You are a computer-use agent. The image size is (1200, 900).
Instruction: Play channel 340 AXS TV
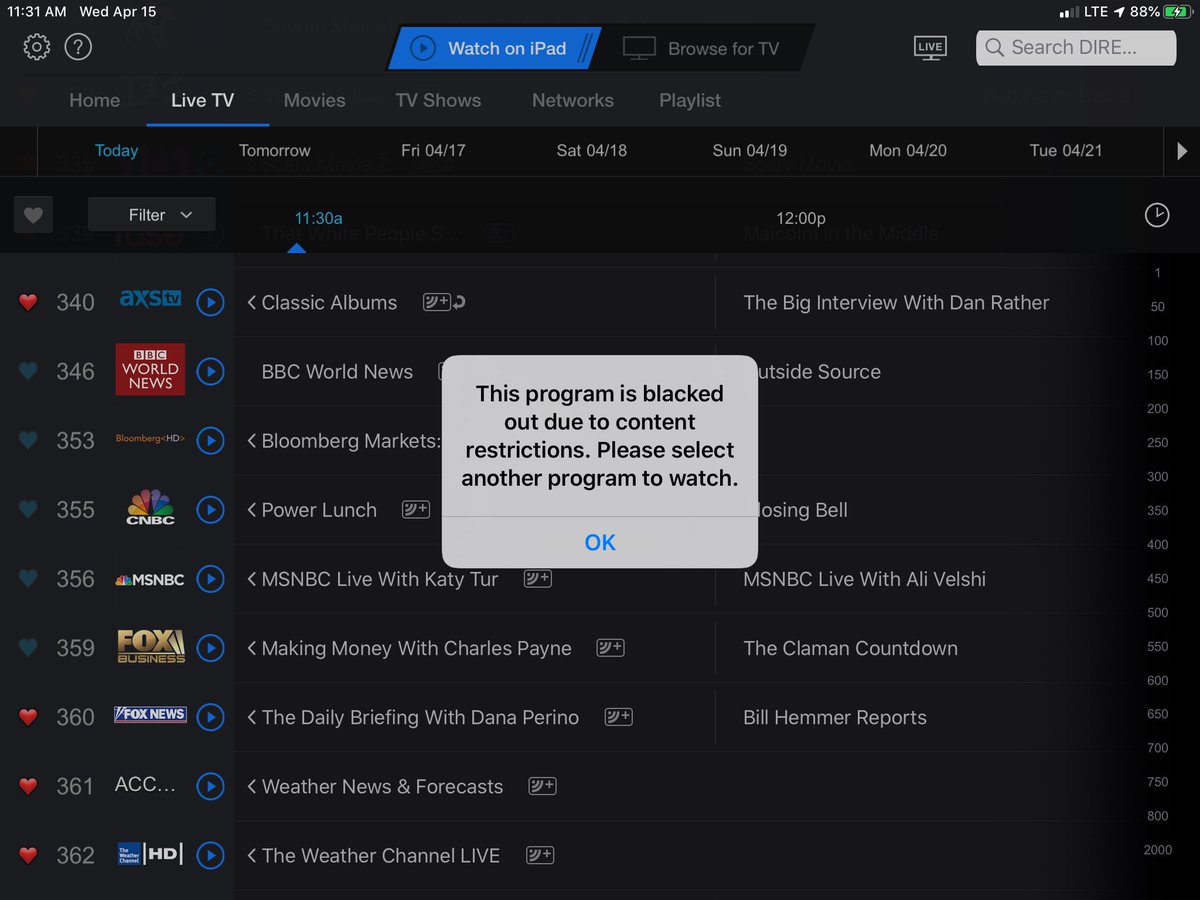(x=210, y=302)
